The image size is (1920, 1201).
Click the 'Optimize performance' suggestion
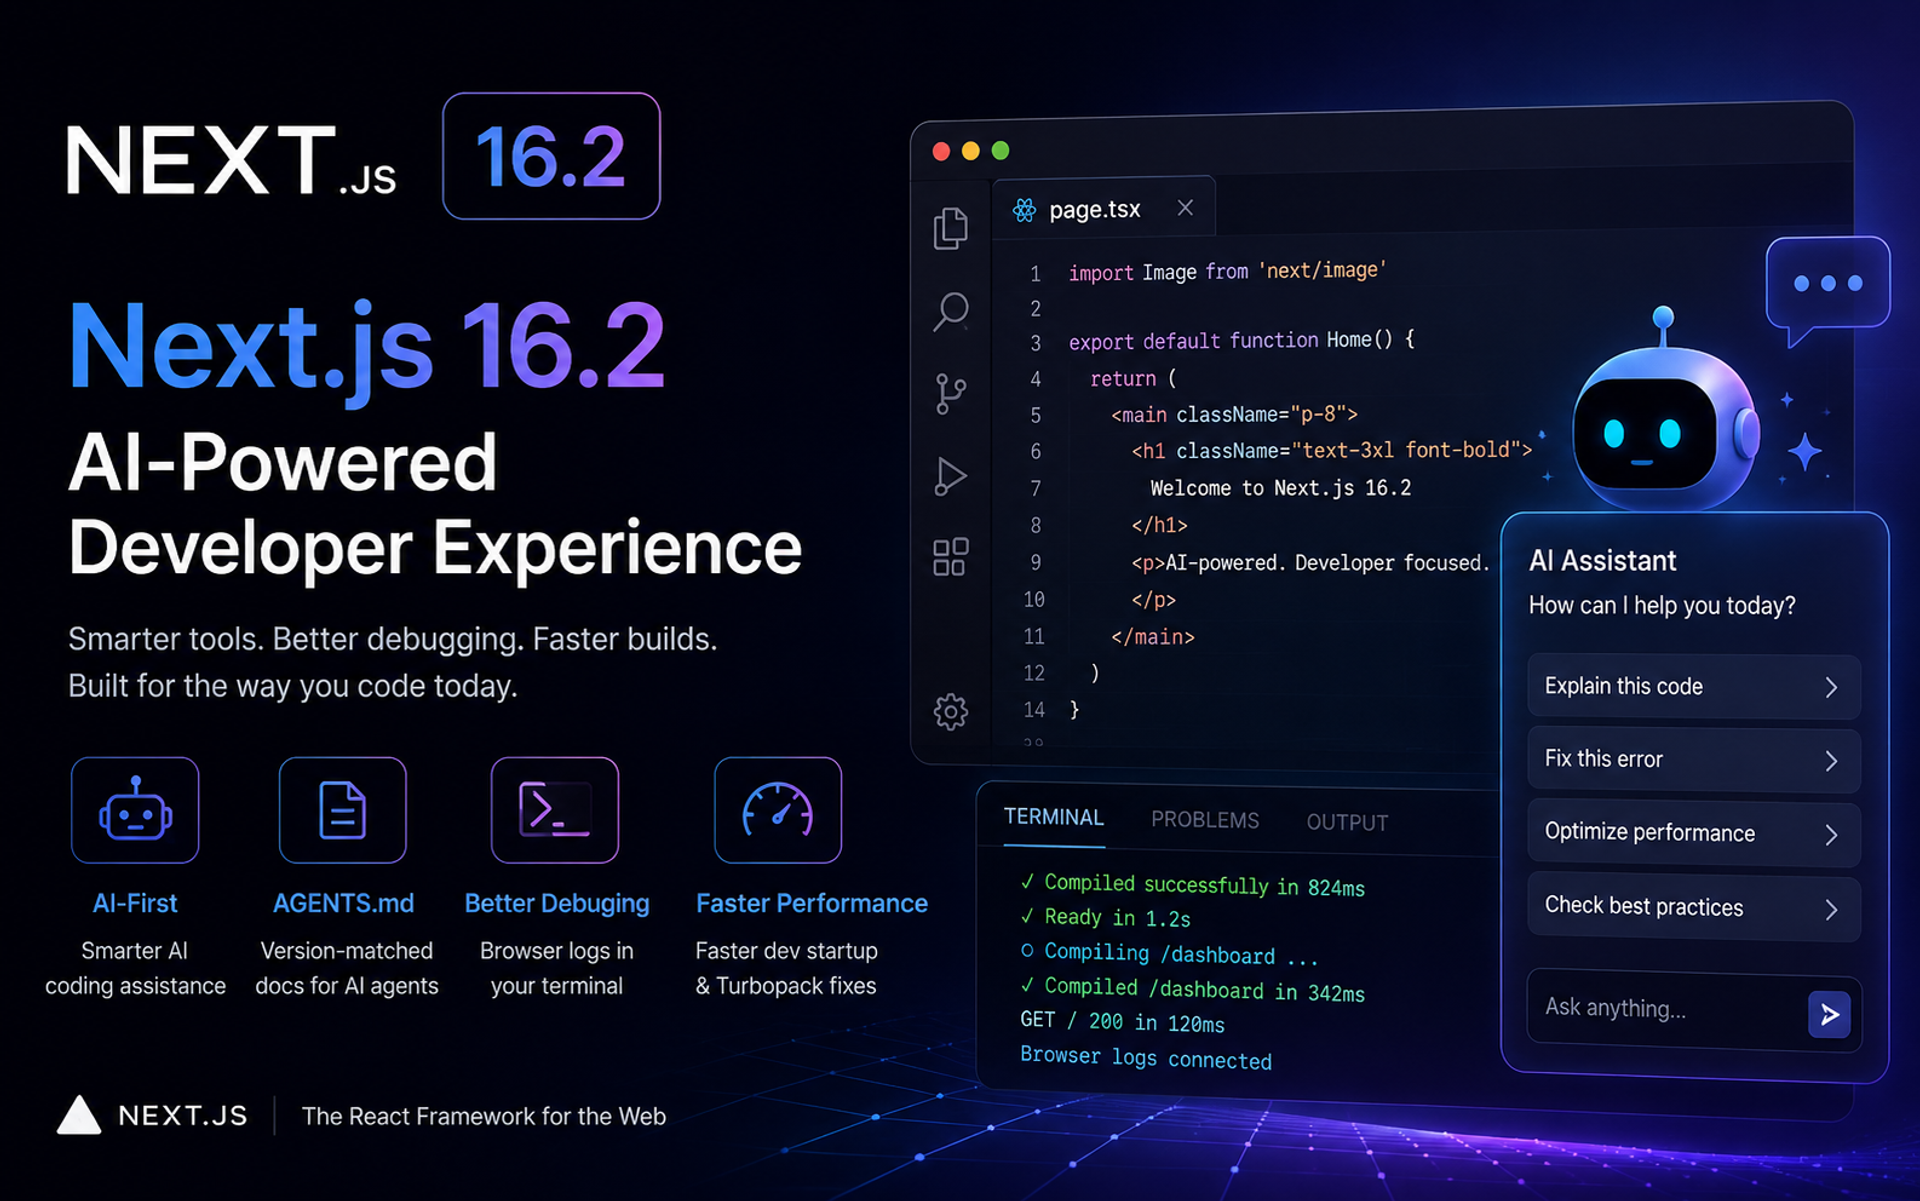point(1693,834)
